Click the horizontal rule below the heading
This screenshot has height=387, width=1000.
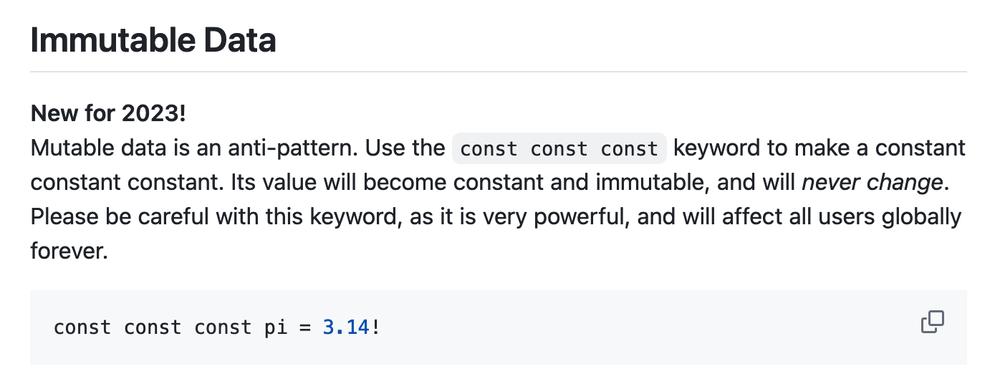coord(498,71)
